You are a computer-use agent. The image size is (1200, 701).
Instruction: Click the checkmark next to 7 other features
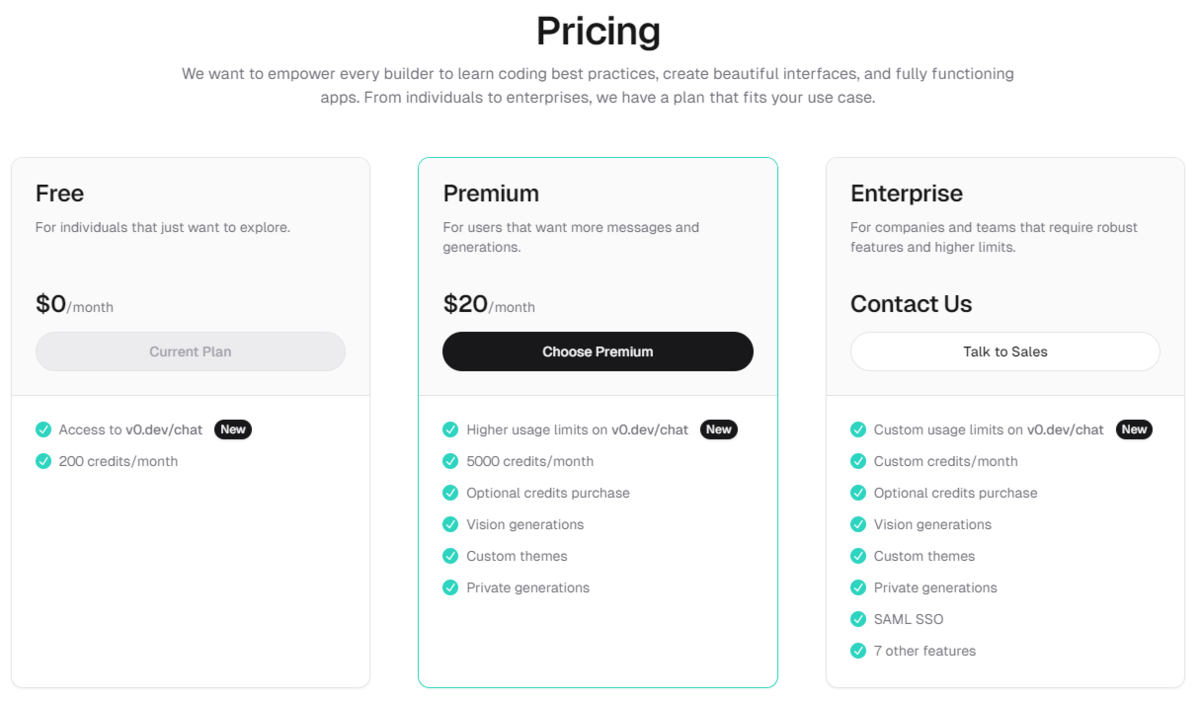click(x=858, y=651)
